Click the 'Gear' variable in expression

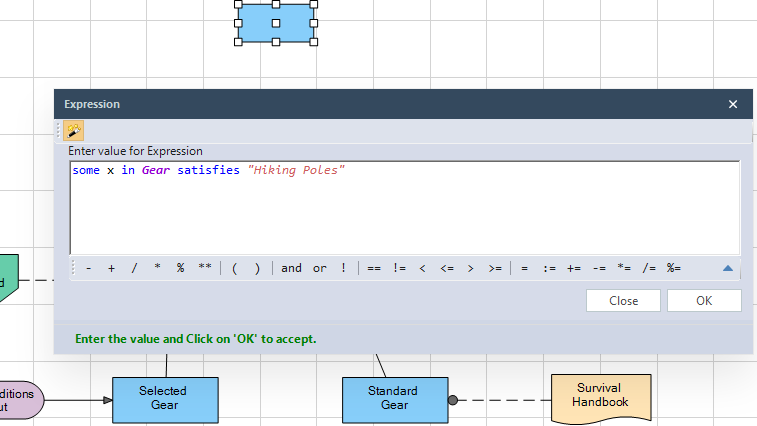coord(155,170)
